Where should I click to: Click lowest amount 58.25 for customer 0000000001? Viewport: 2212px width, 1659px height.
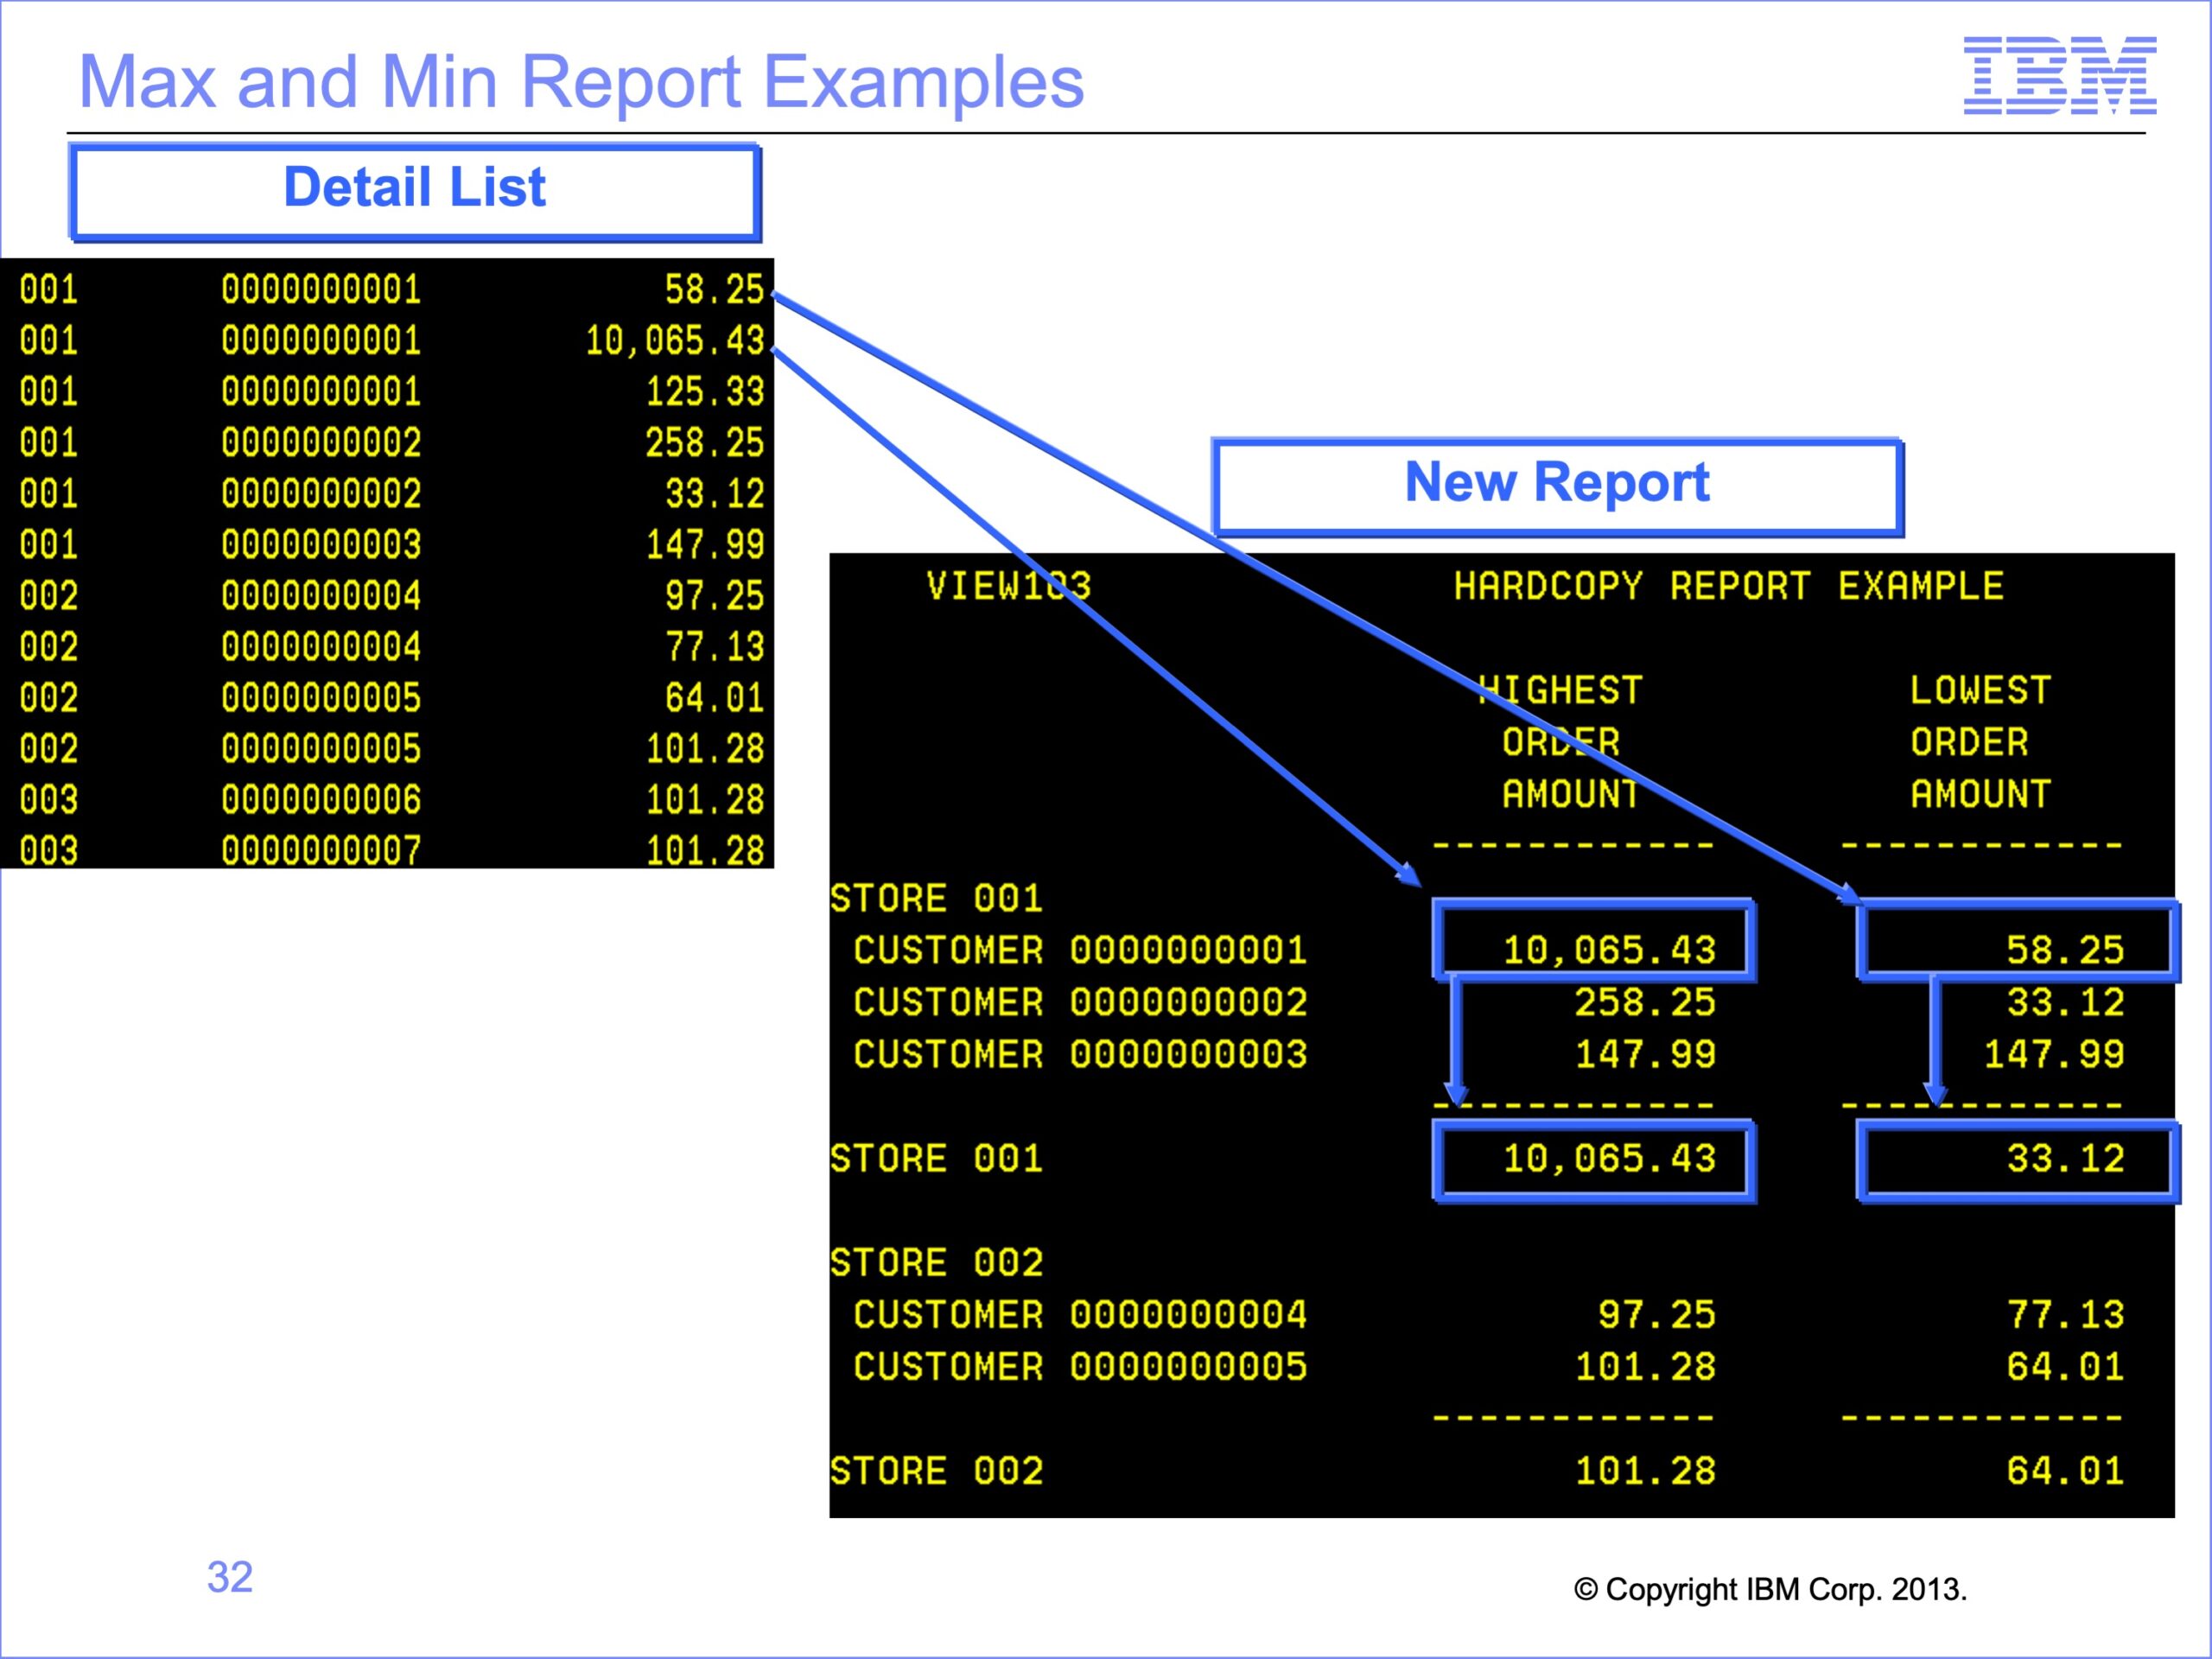[2066, 950]
